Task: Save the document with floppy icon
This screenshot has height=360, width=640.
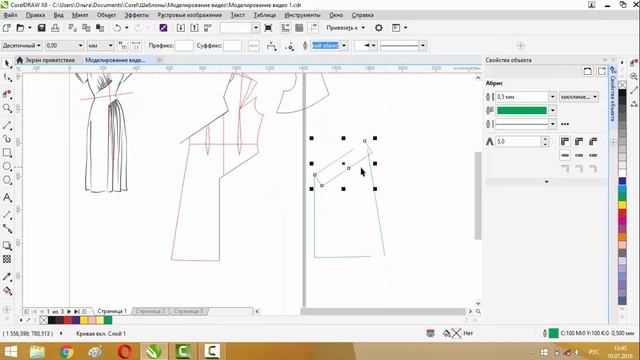Action: tap(41, 28)
